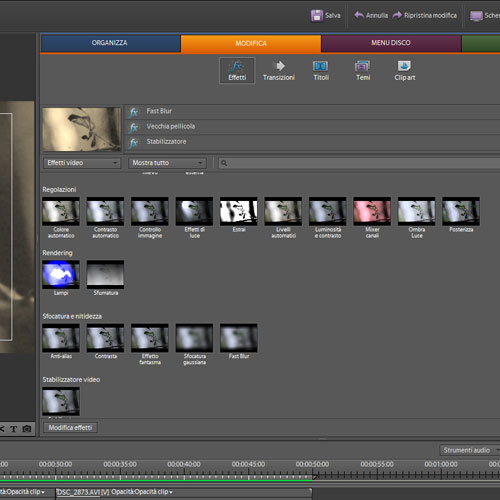
Task: Click the Salva floppy disk icon
Action: tap(317, 15)
